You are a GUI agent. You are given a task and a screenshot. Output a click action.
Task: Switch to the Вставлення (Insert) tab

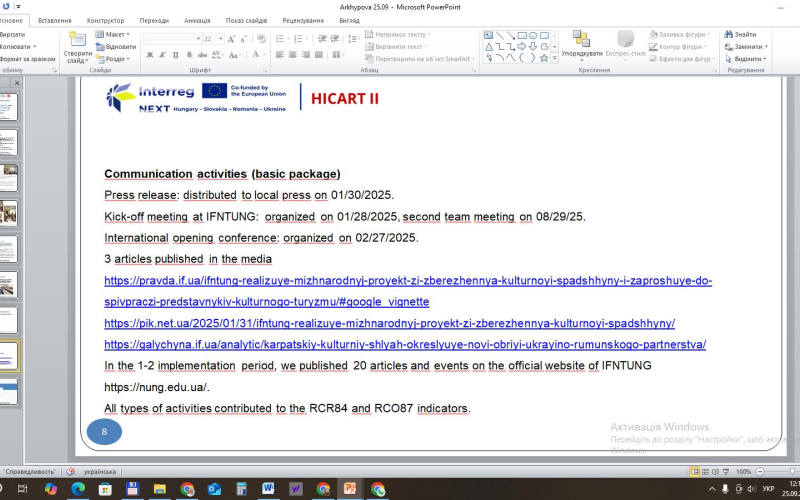point(54,20)
